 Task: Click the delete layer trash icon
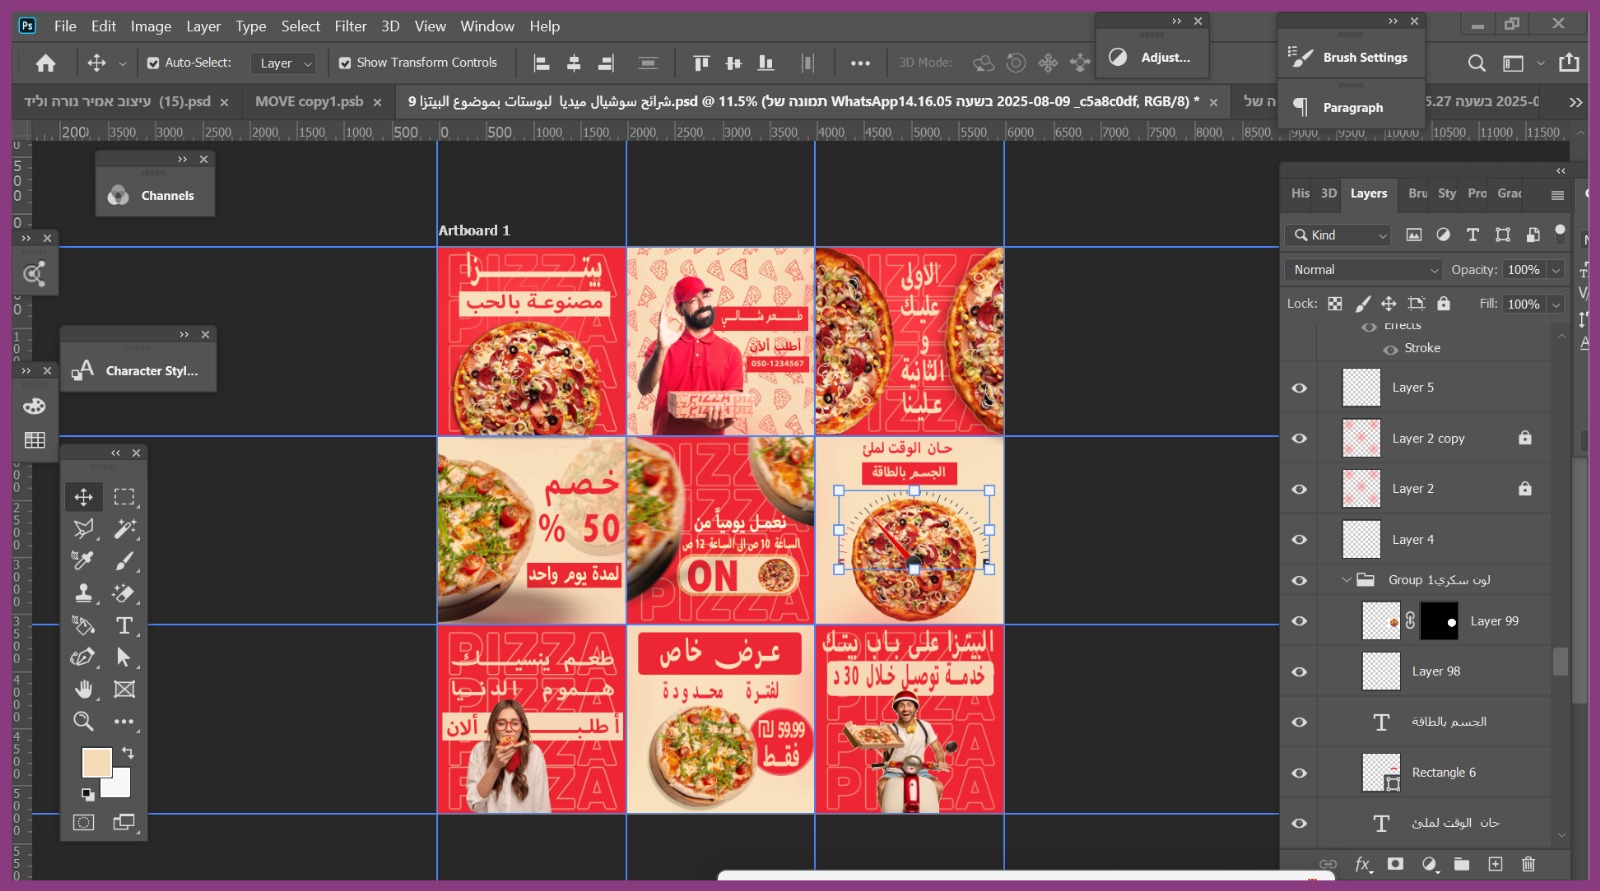[x=1528, y=864]
